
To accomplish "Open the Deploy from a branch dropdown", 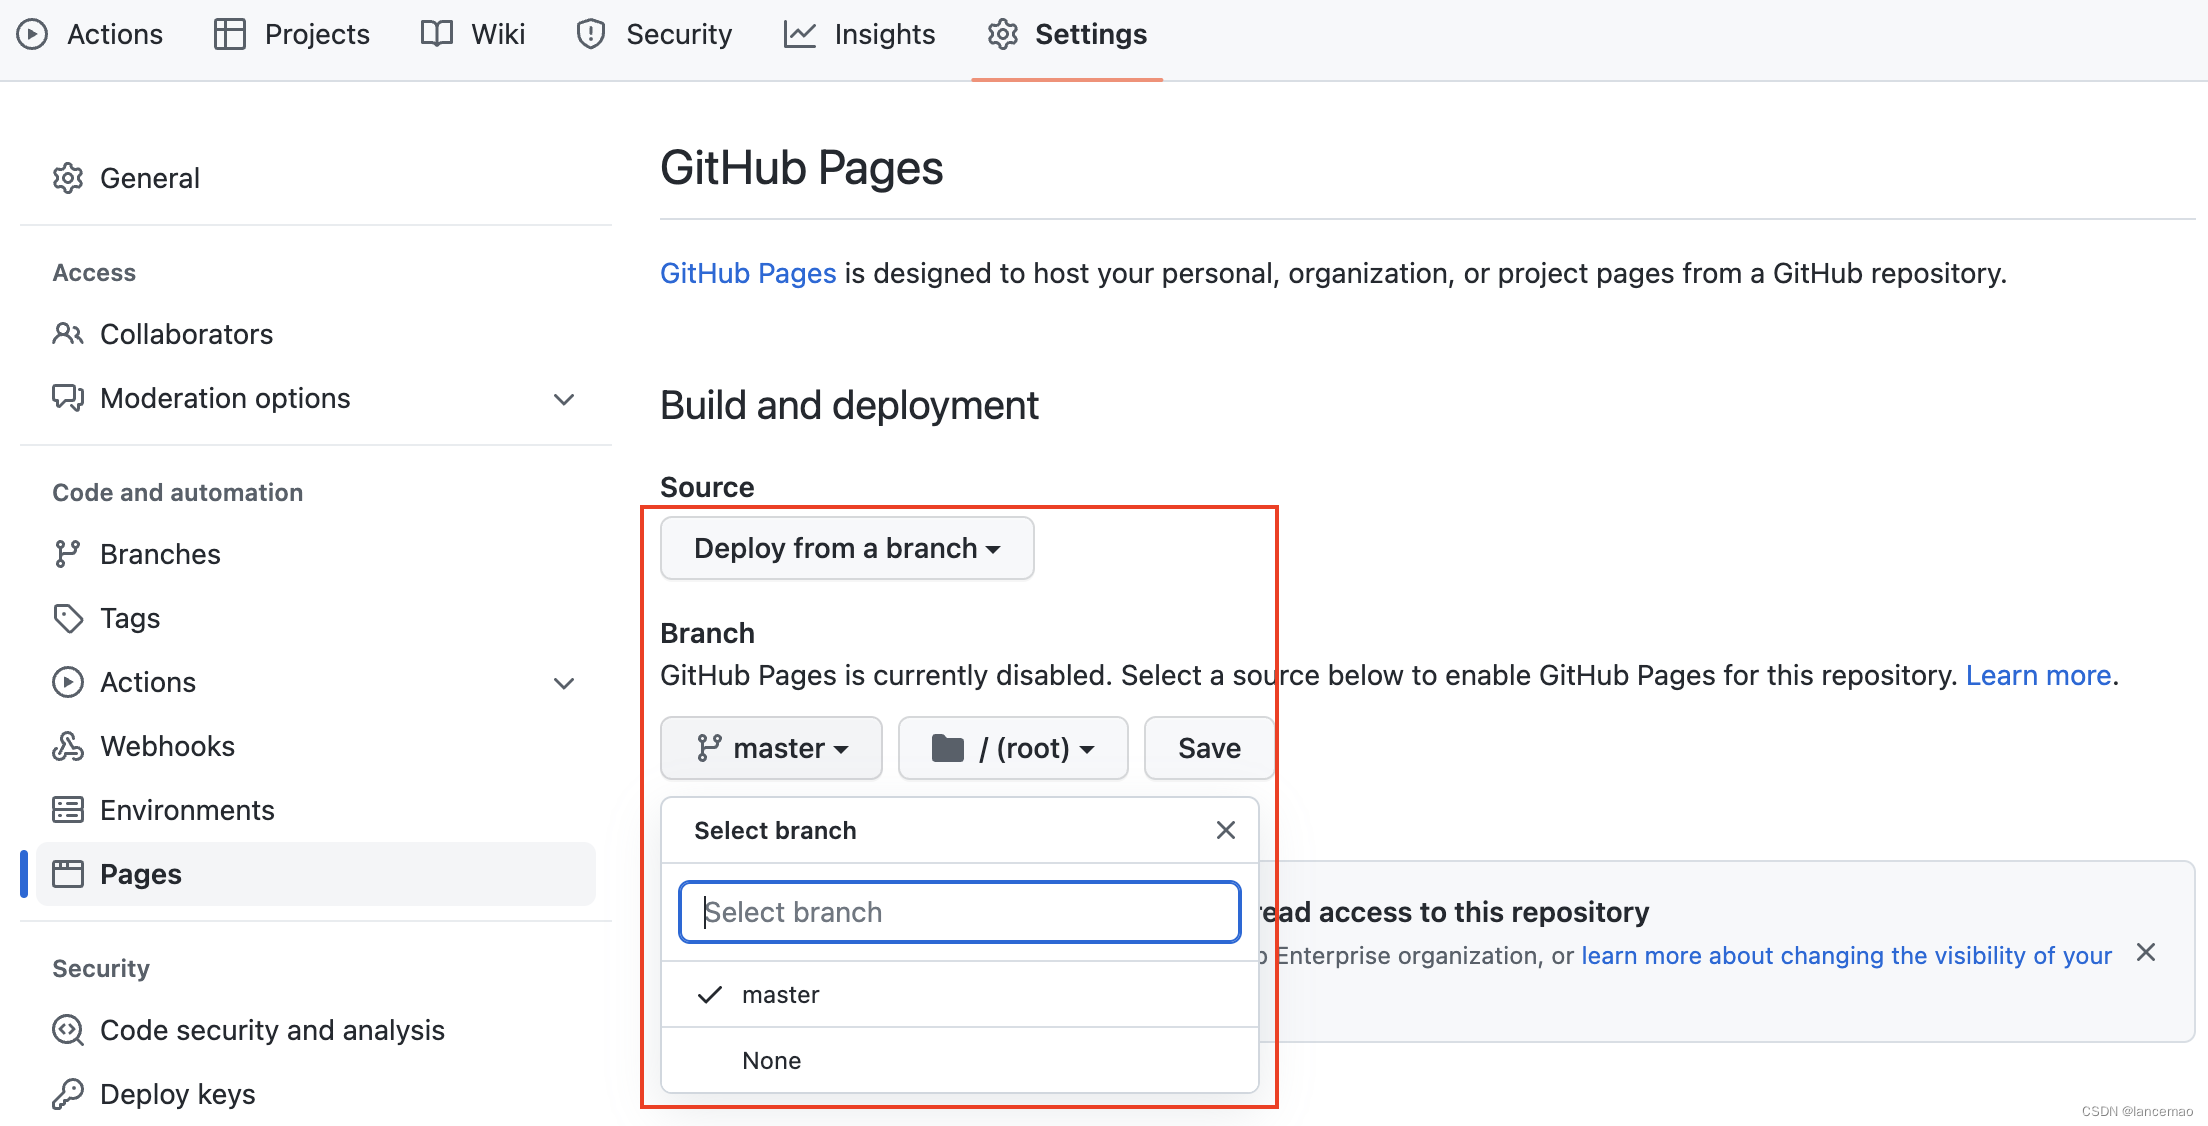I will pyautogui.click(x=846, y=548).
